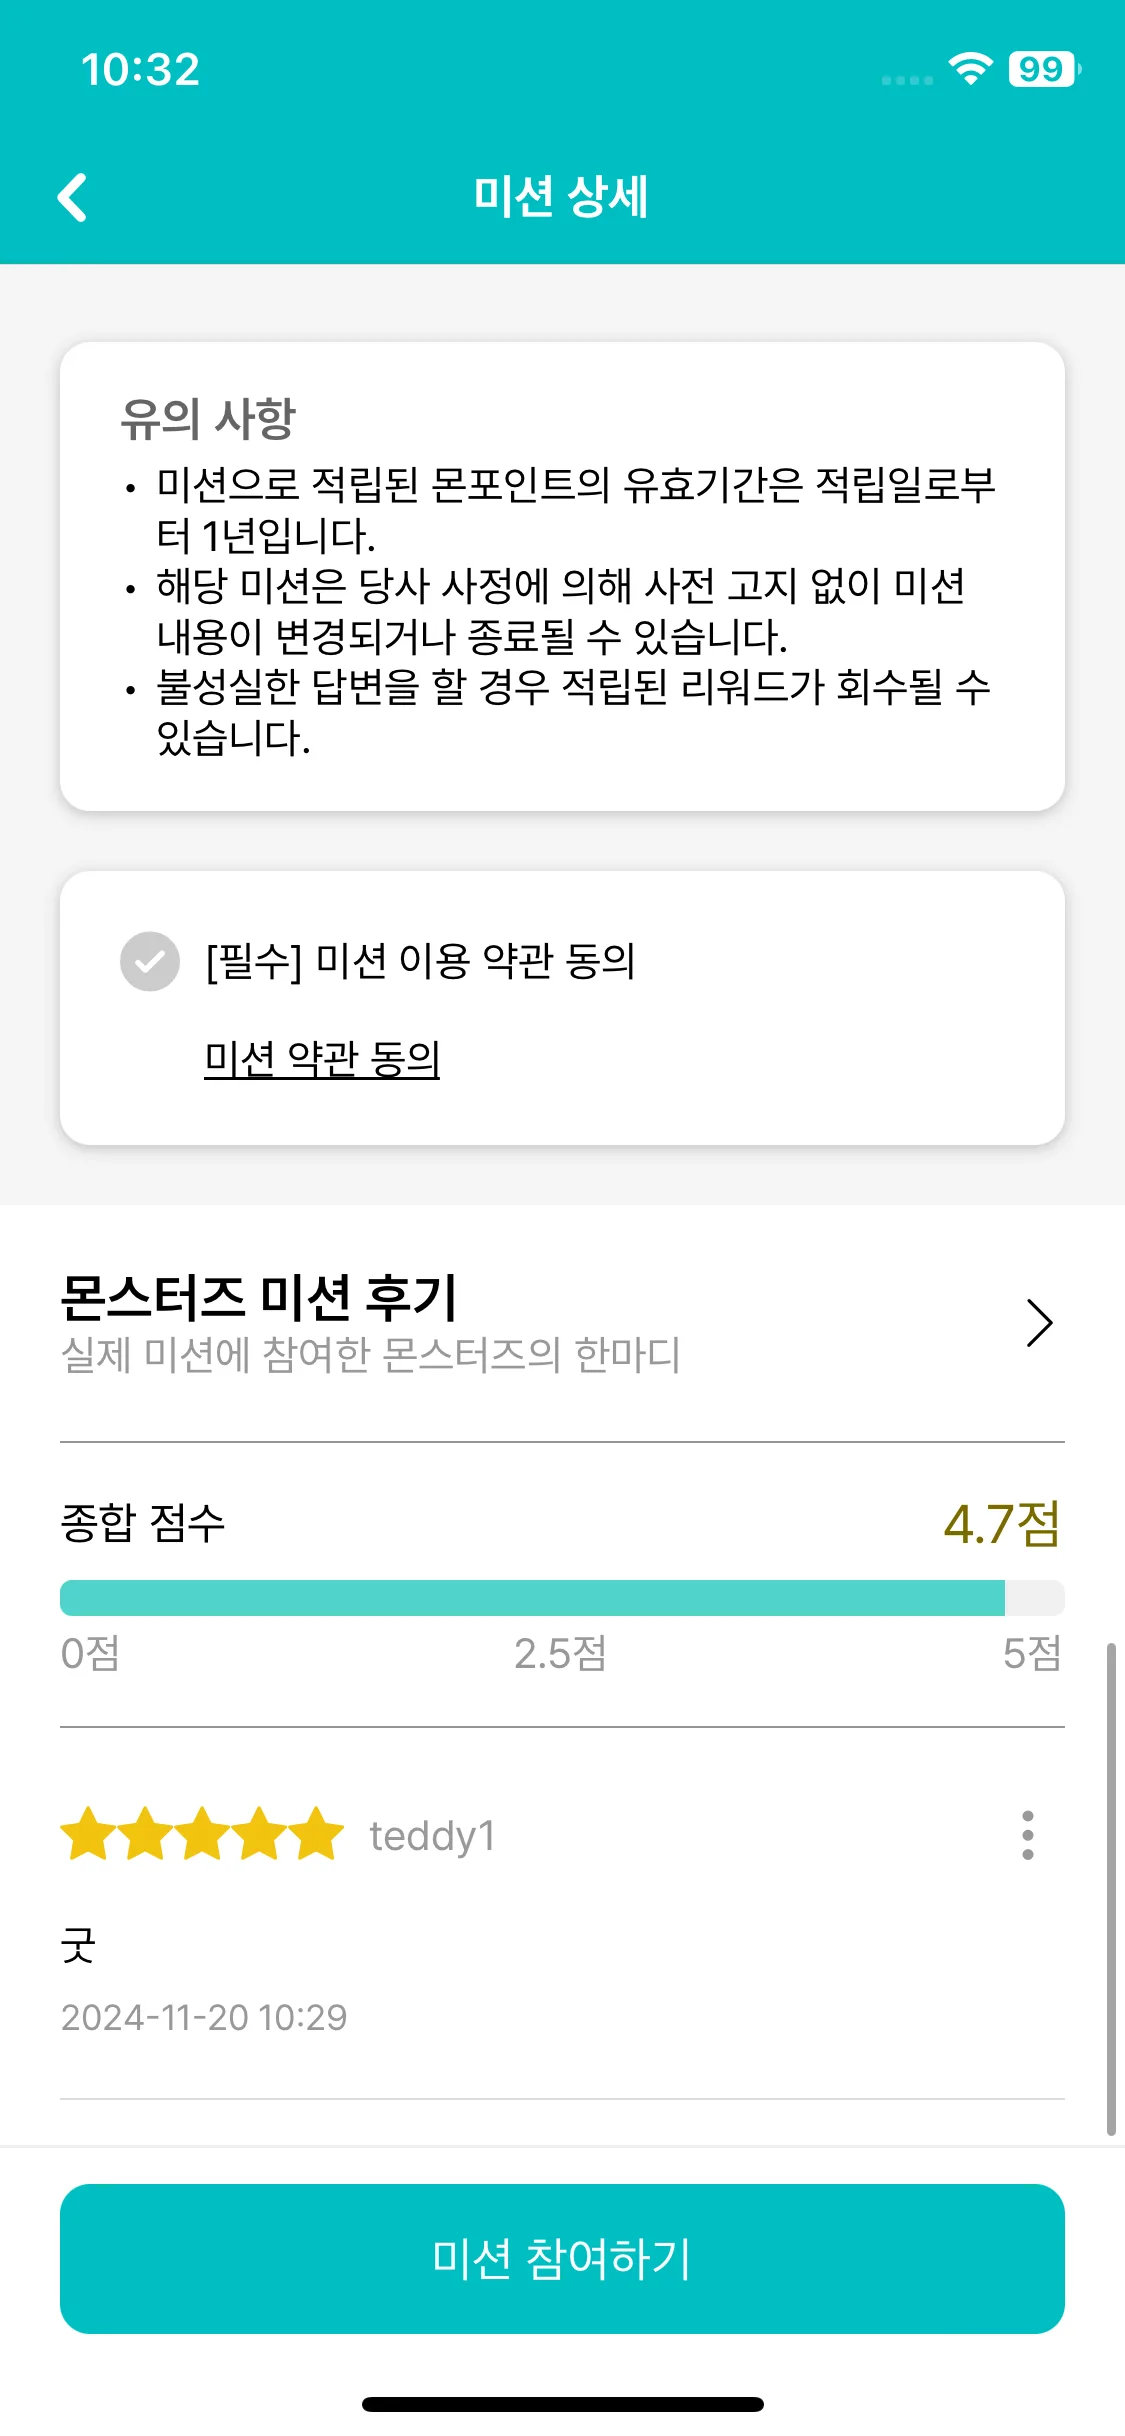Click the 4.7 rating progress bar
1125x2436 pixels.
(x=562, y=1598)
